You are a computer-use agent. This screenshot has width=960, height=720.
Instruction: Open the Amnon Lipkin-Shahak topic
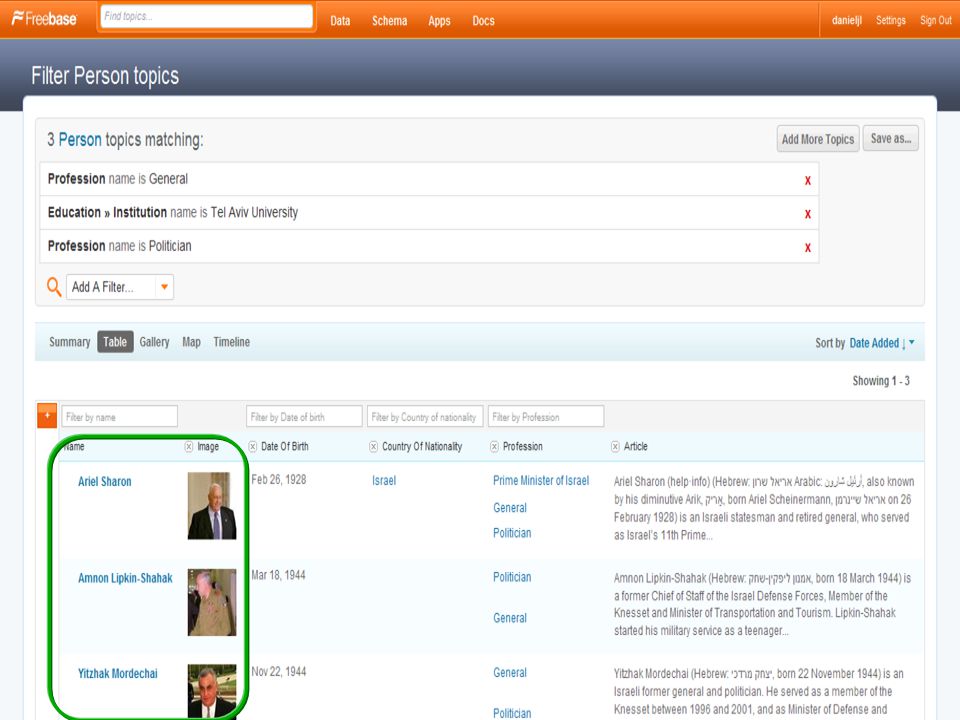125,578
